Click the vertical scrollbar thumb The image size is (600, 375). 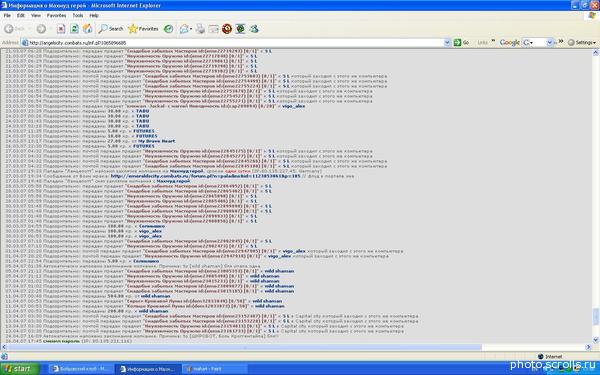pos(595,316)
